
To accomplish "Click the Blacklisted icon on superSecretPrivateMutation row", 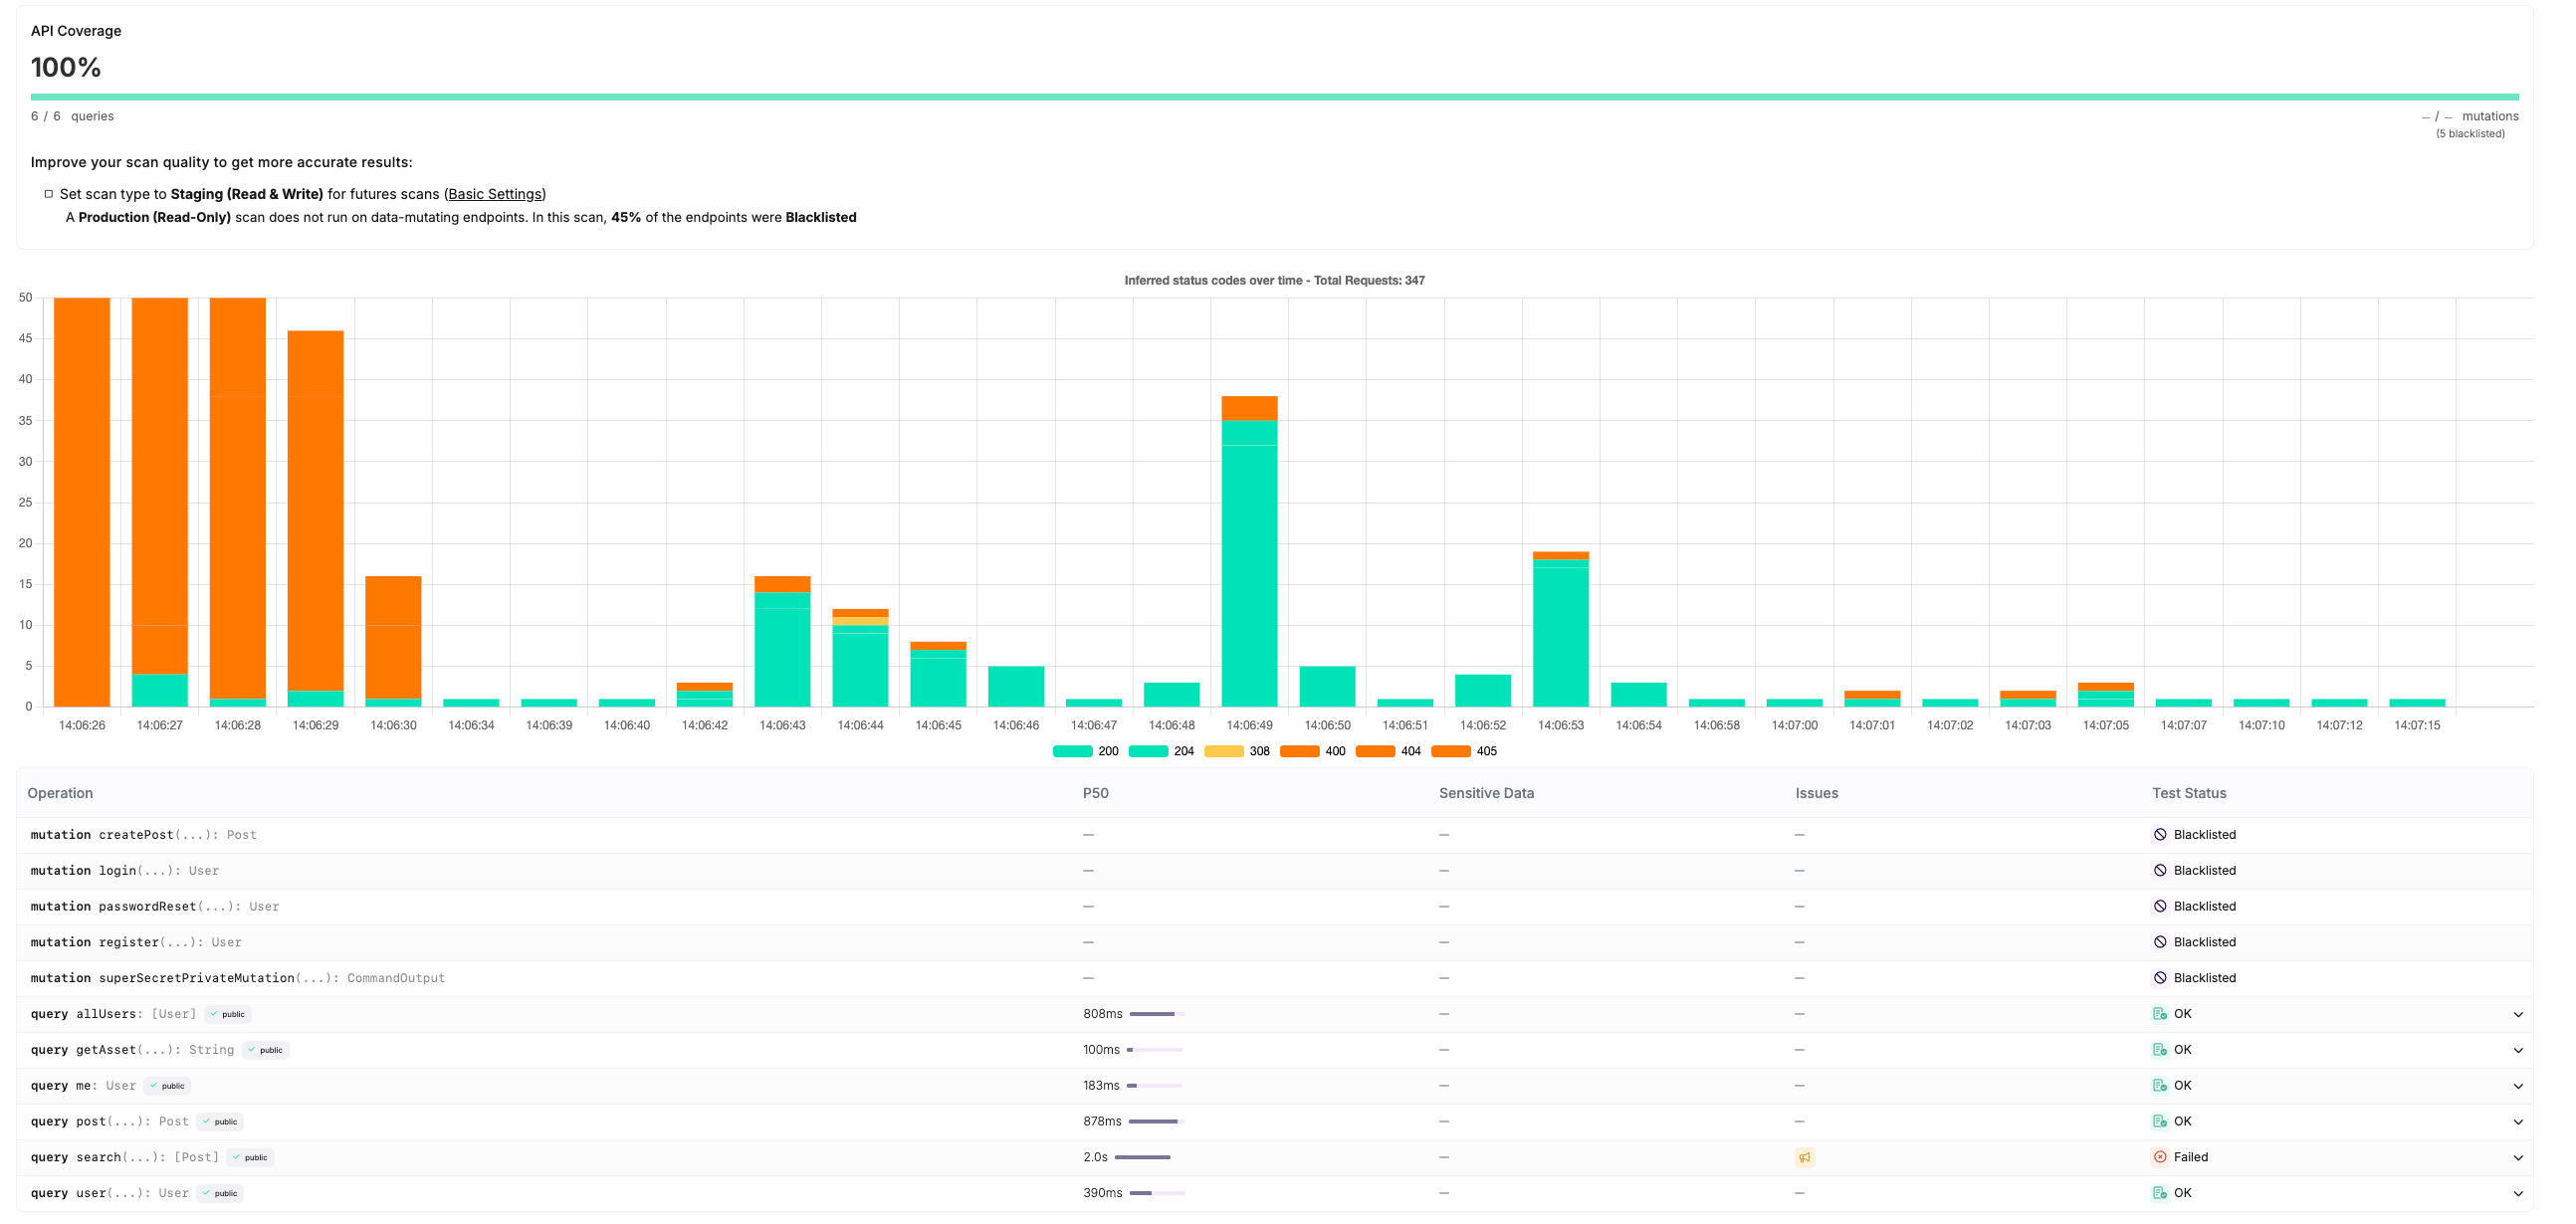I will tap(2160, 978).
